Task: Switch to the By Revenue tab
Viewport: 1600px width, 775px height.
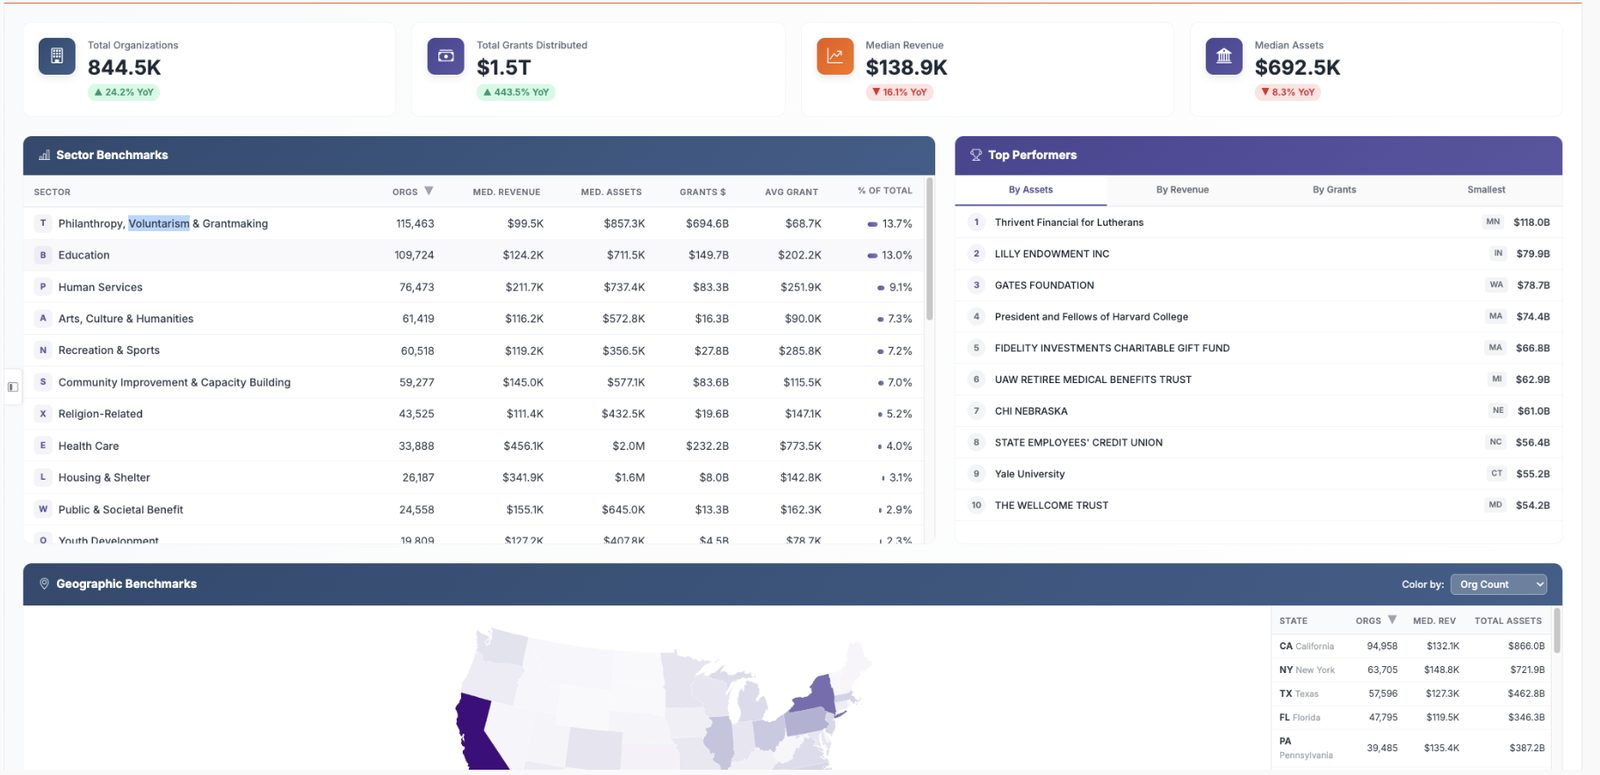Action: (1182, 190)
